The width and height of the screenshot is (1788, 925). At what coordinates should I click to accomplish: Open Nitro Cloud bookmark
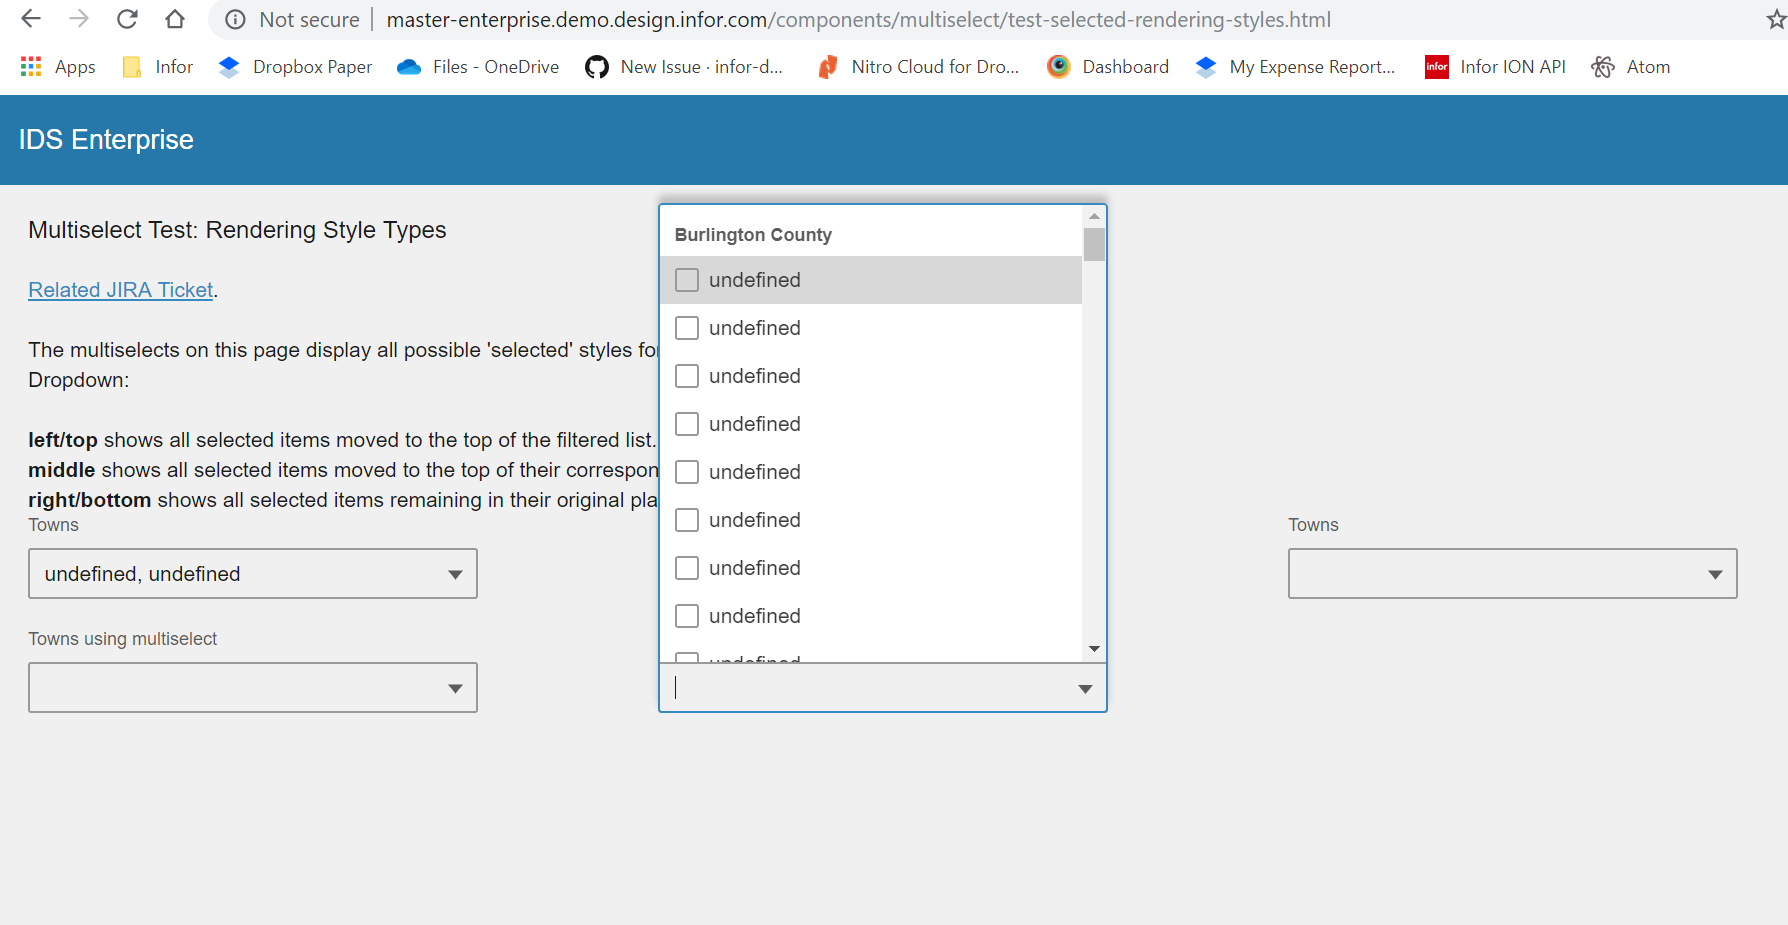918,67
